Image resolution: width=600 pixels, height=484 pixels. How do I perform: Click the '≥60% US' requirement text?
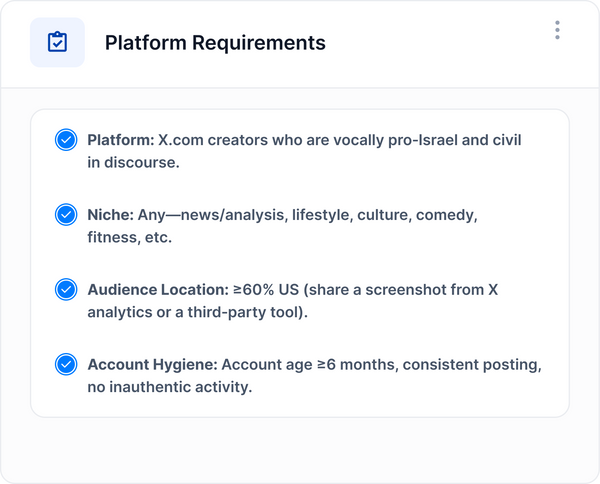point(263,290)
